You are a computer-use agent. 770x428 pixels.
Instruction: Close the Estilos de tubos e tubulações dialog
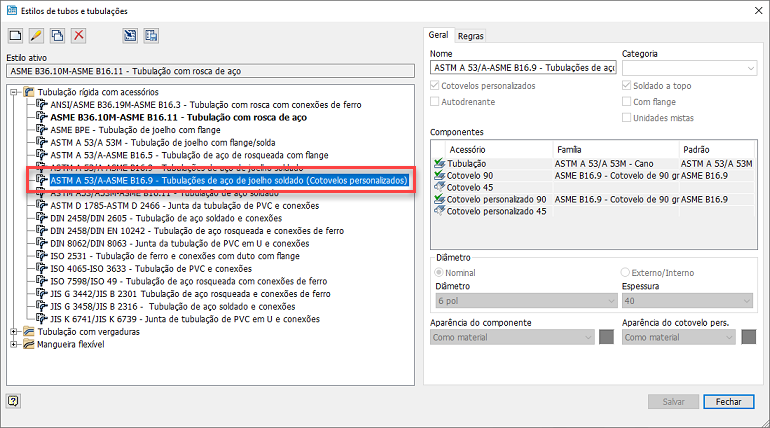(758, 10)
